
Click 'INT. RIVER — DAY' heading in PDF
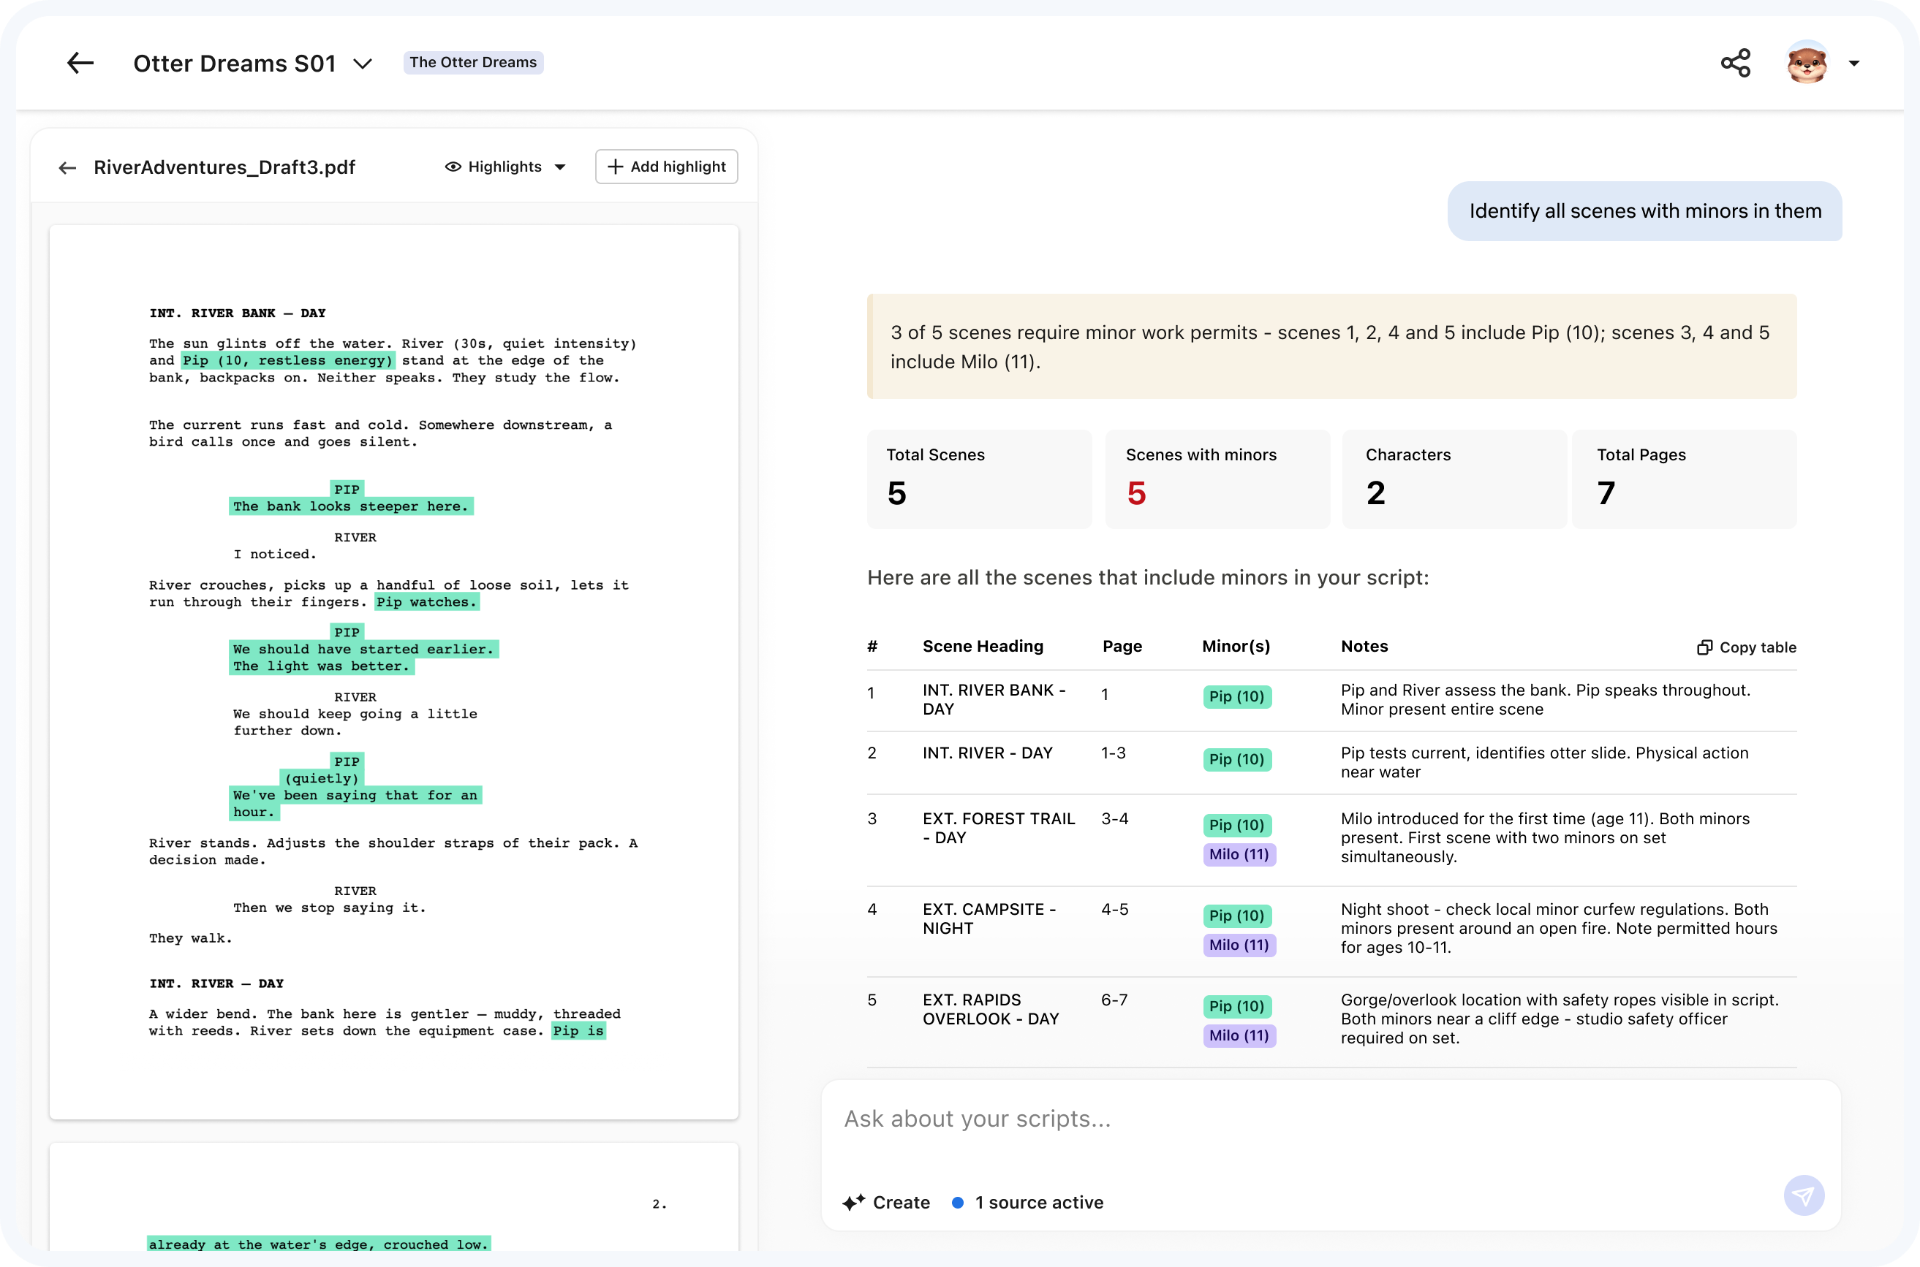217,984
